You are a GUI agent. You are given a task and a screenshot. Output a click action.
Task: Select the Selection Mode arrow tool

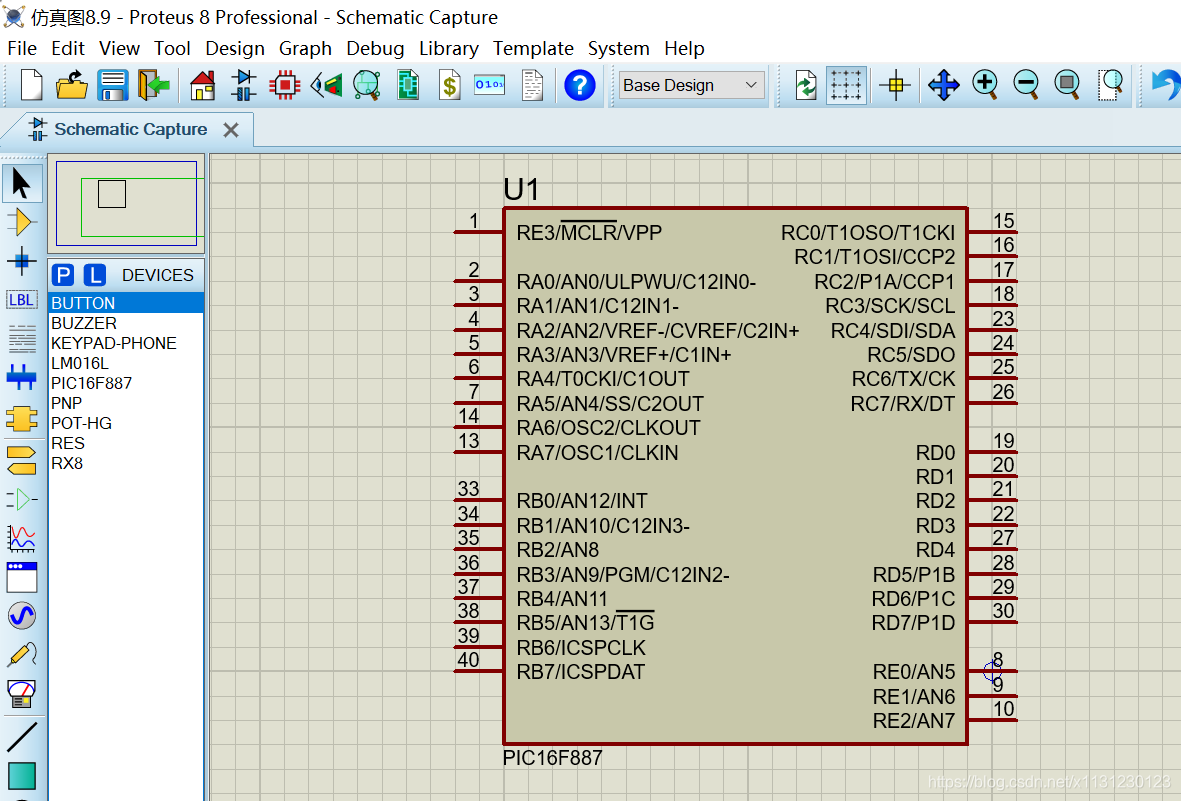[21, 183]
